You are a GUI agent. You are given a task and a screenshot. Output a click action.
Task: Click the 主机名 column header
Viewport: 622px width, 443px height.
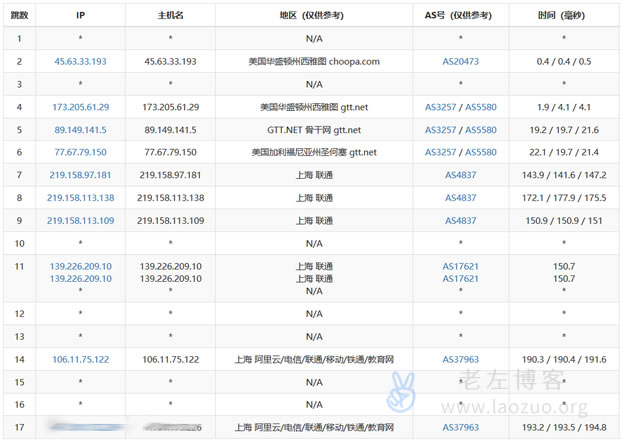coord(170,16)
